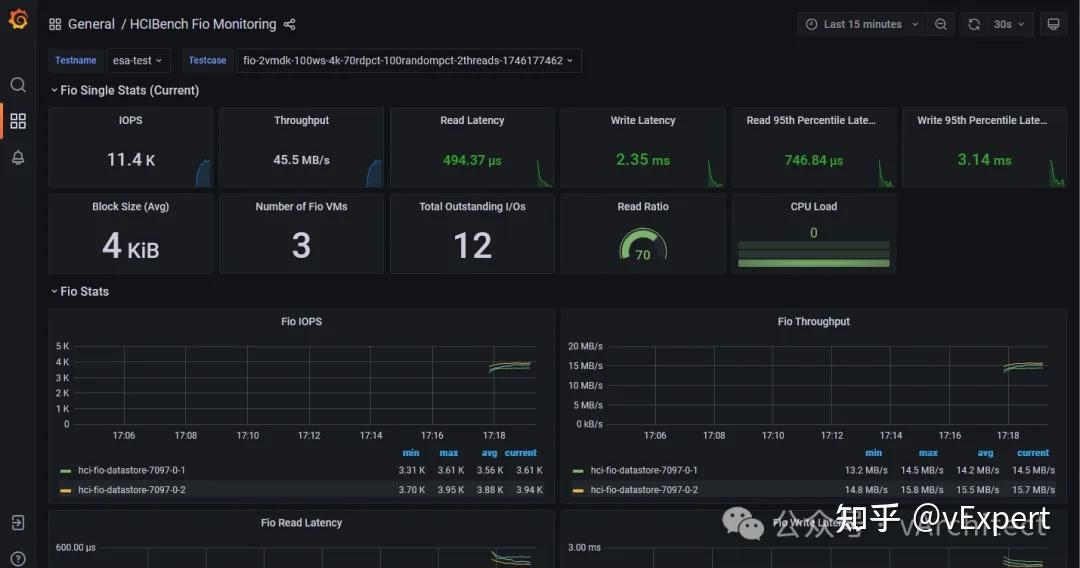
Task: Zoom out the time range
Action: click(941, 24)
